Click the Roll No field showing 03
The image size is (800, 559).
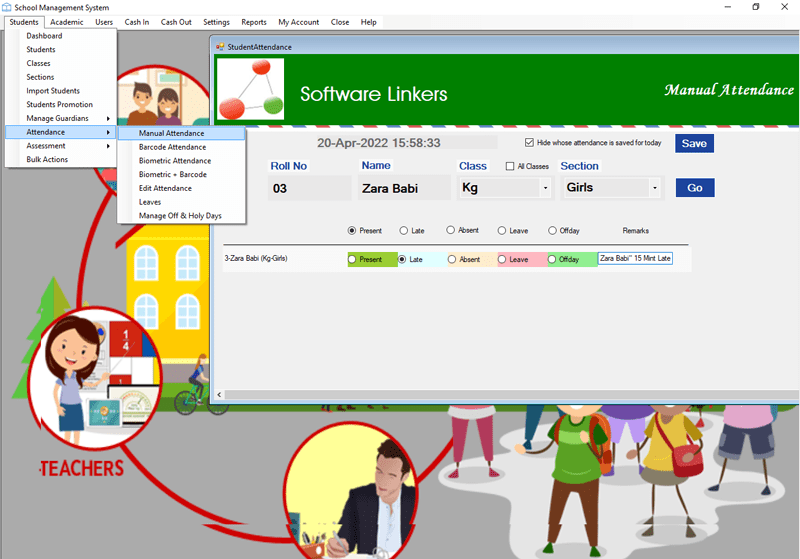(310, 188)
